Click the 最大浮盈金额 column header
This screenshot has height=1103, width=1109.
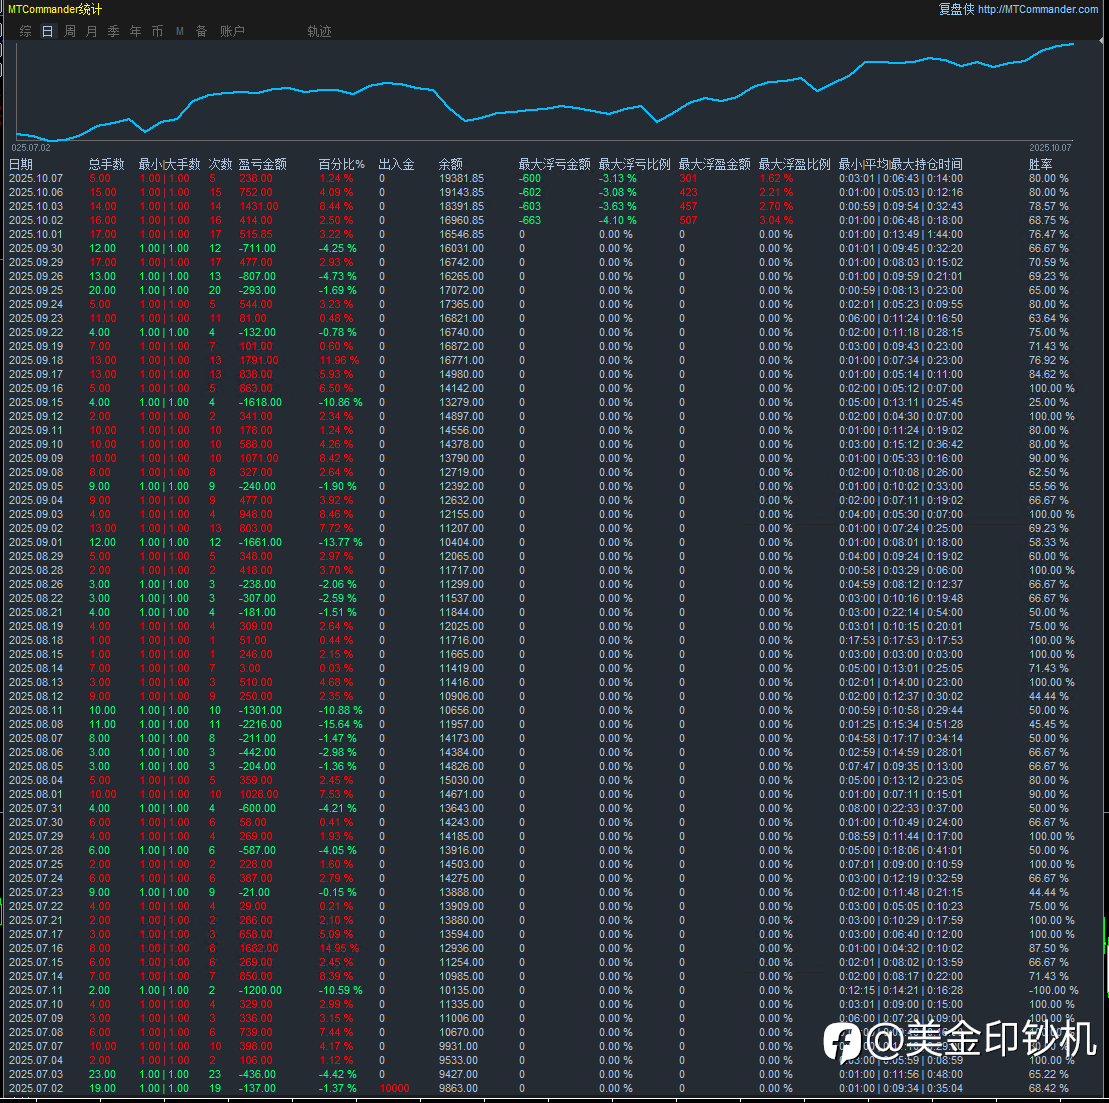[714, 164]
